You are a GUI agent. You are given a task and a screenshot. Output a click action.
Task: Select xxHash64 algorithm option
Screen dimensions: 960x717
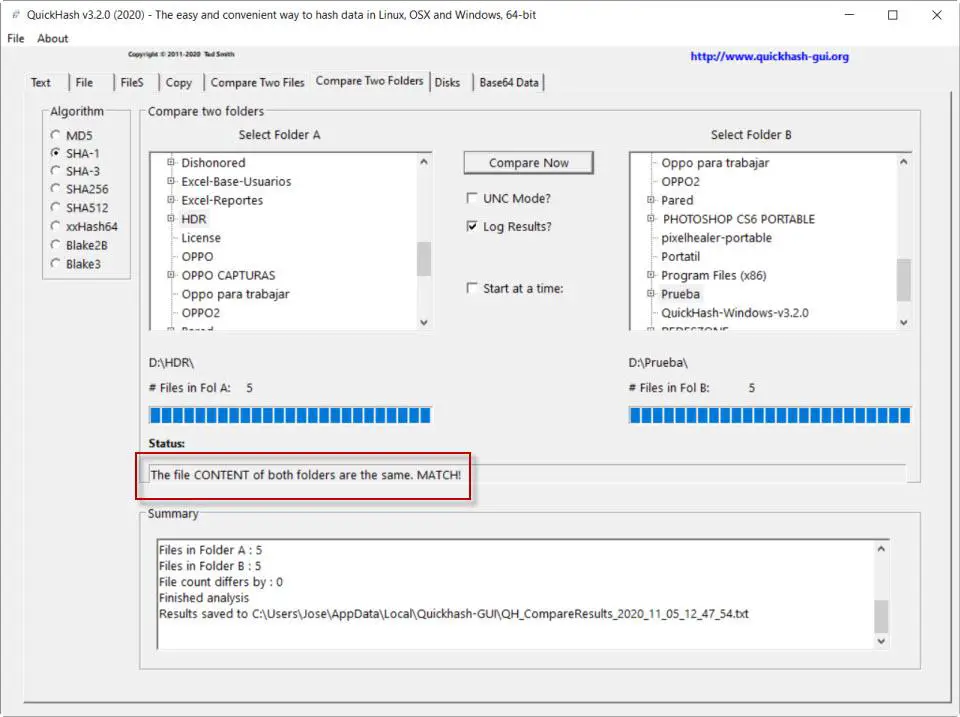tap(56, 226)
